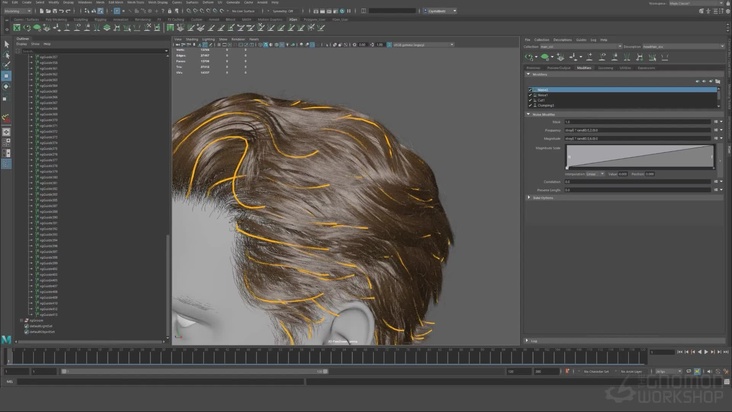
Task: Open the Display menu in Outliner
Action: pos(22,44)
